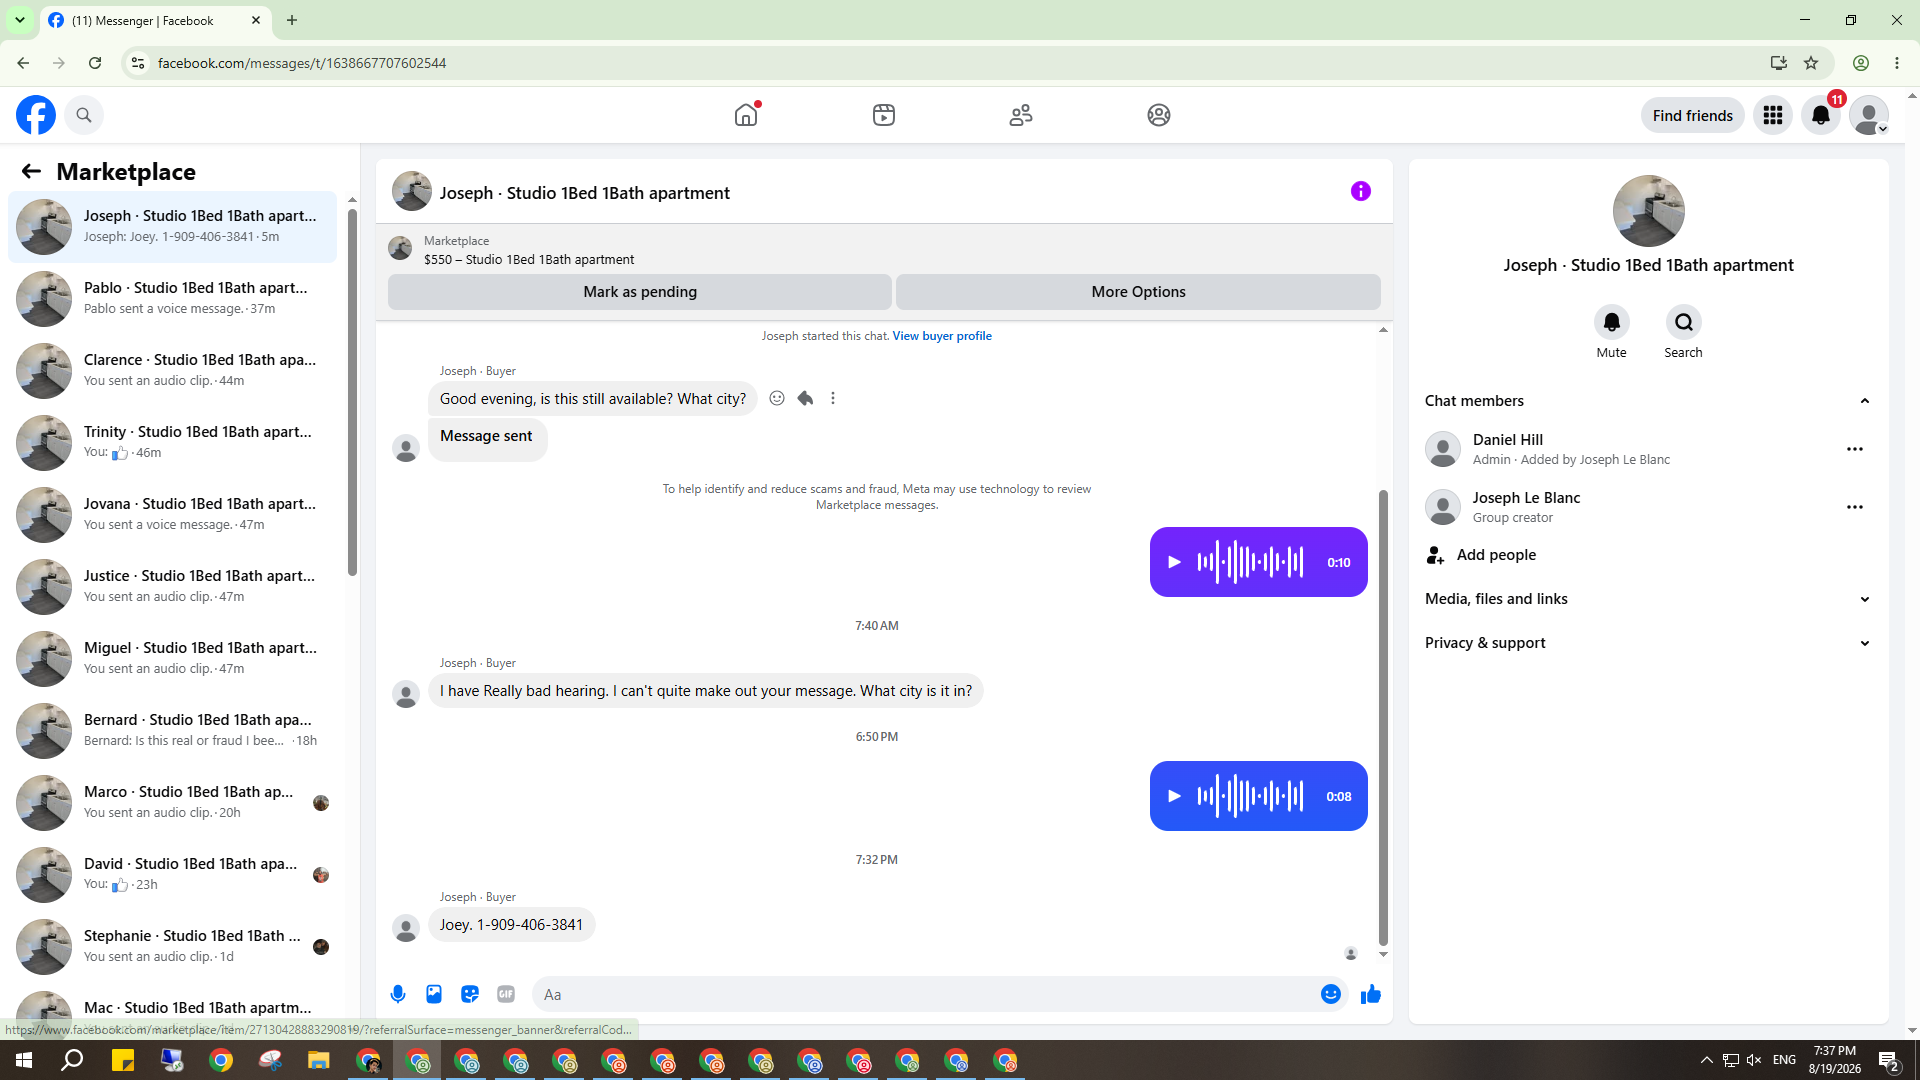Open Clarence conversation in chat list
This screenshot has width=1920, height=1080.
(x=173, y=371)
